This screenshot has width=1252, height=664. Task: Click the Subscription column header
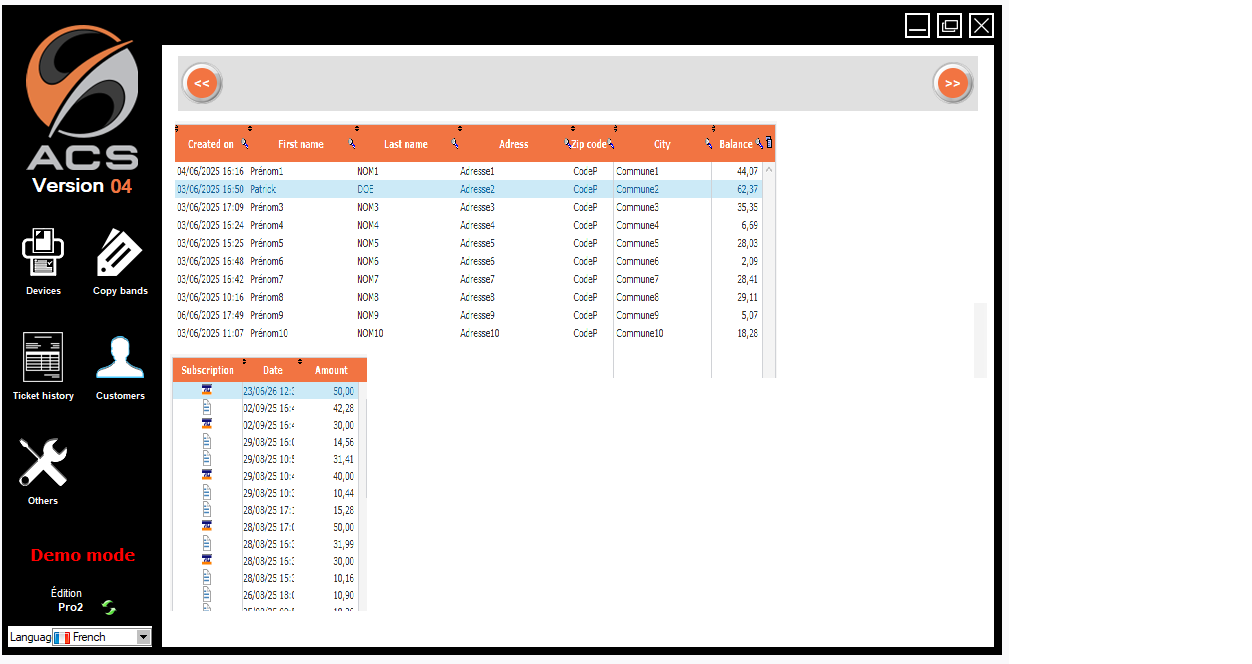click(x=208, y=370)
